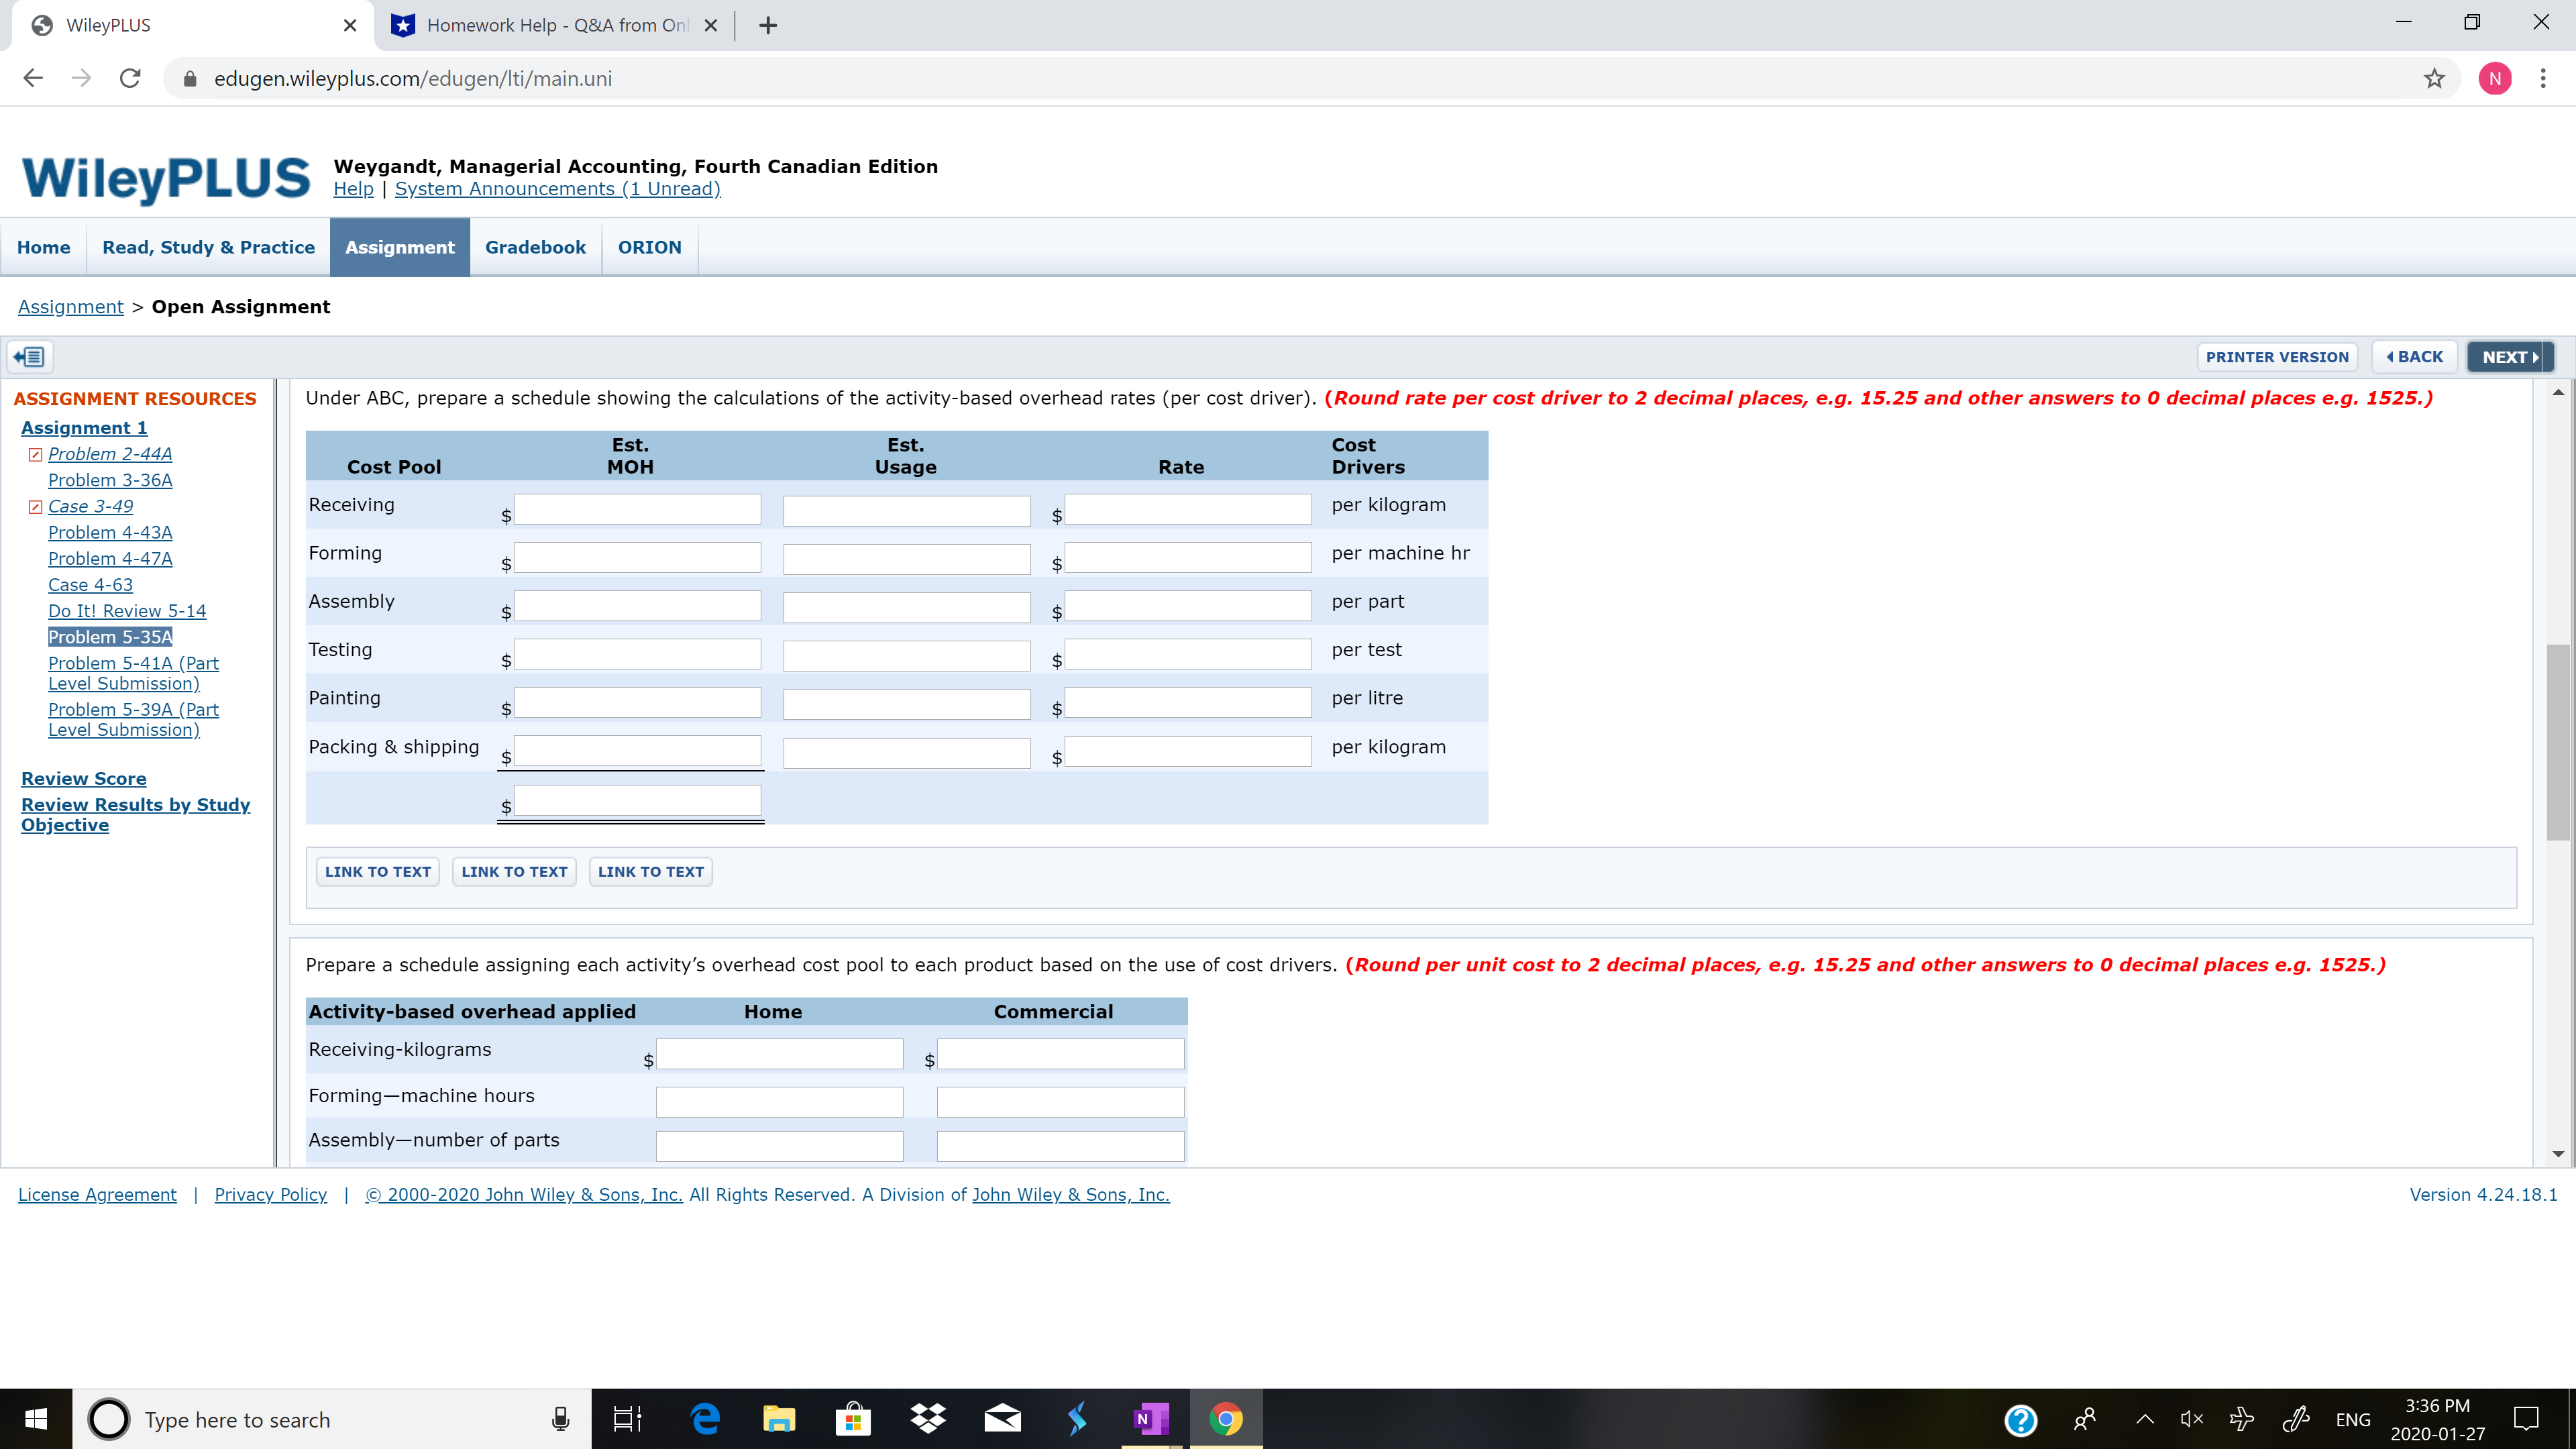Launch Microsoft Edge from the taskbar
2576x1449 pixels.
(x=705, y=1419)
